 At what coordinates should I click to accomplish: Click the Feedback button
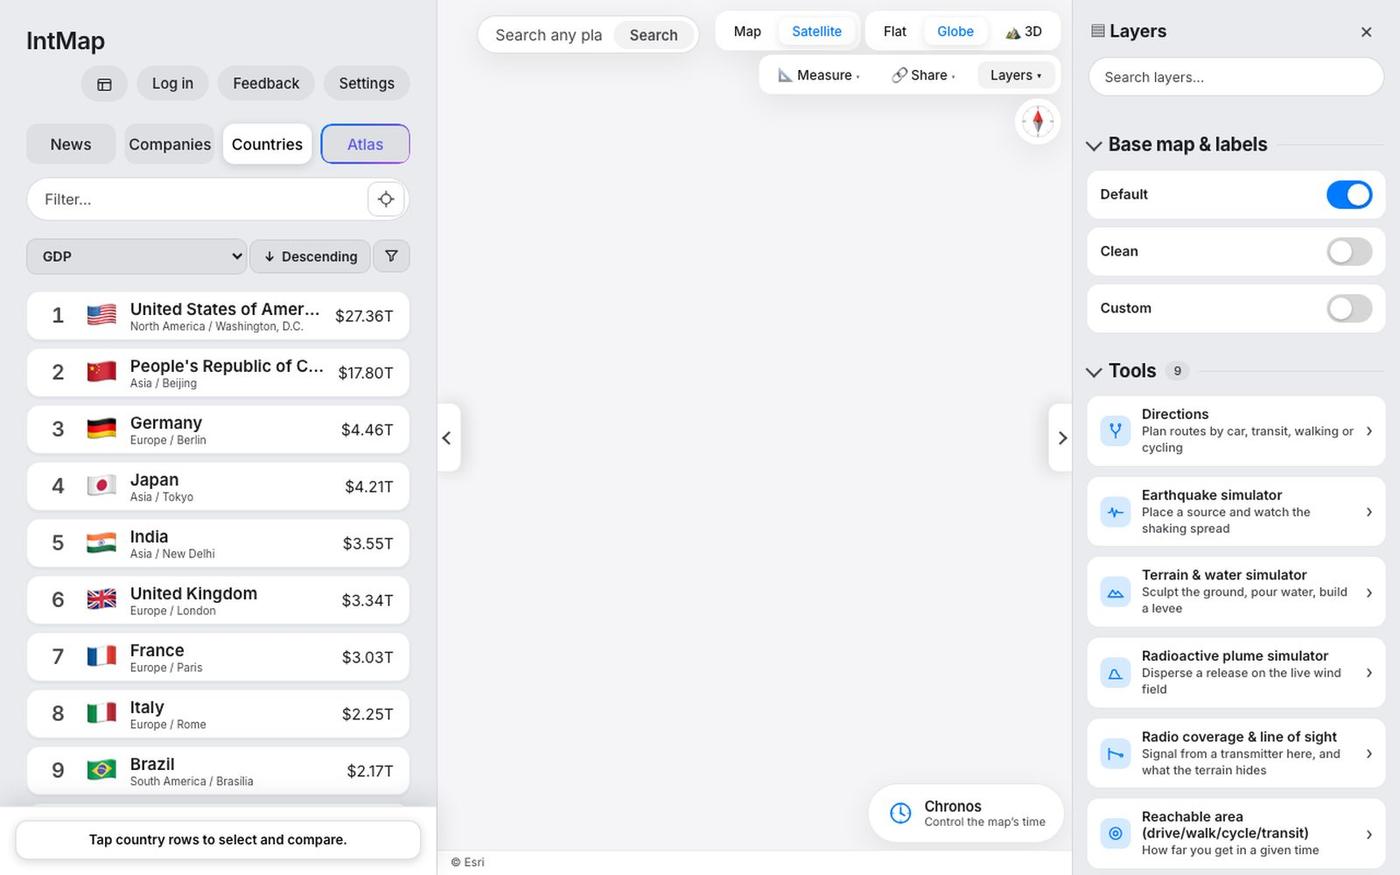click(x=266, y=84)
